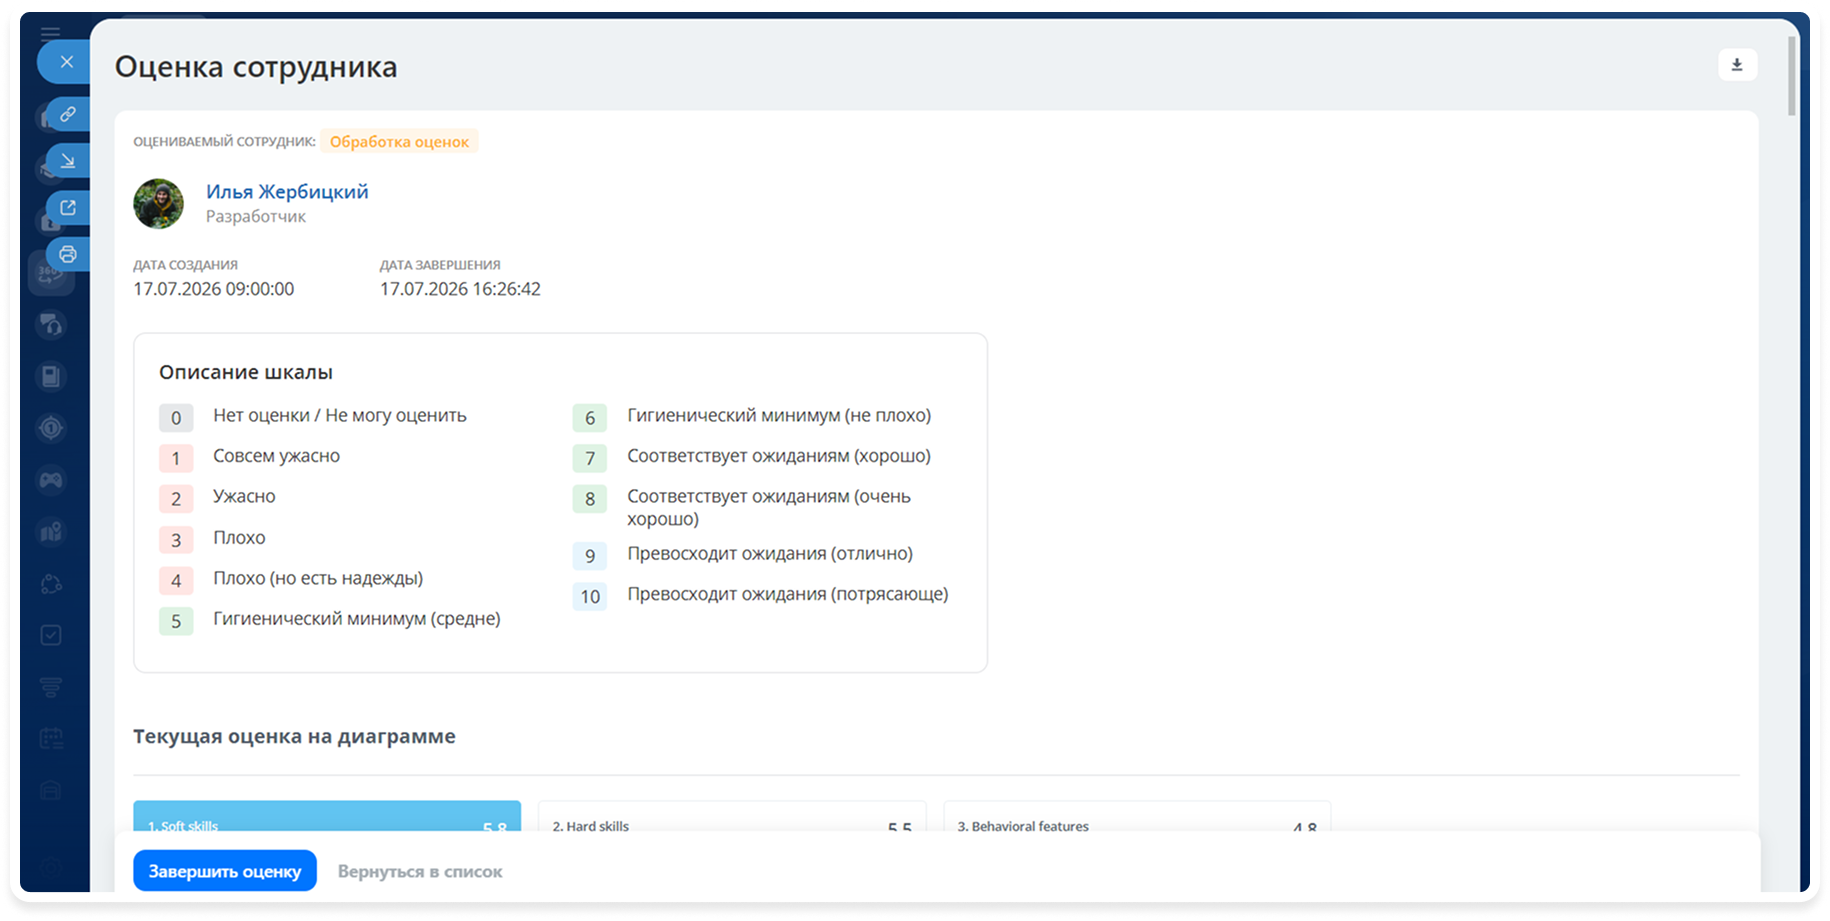Select the Behavioral features tab
This screenshot has width=1830, height=921.
tap(1137, 816)
